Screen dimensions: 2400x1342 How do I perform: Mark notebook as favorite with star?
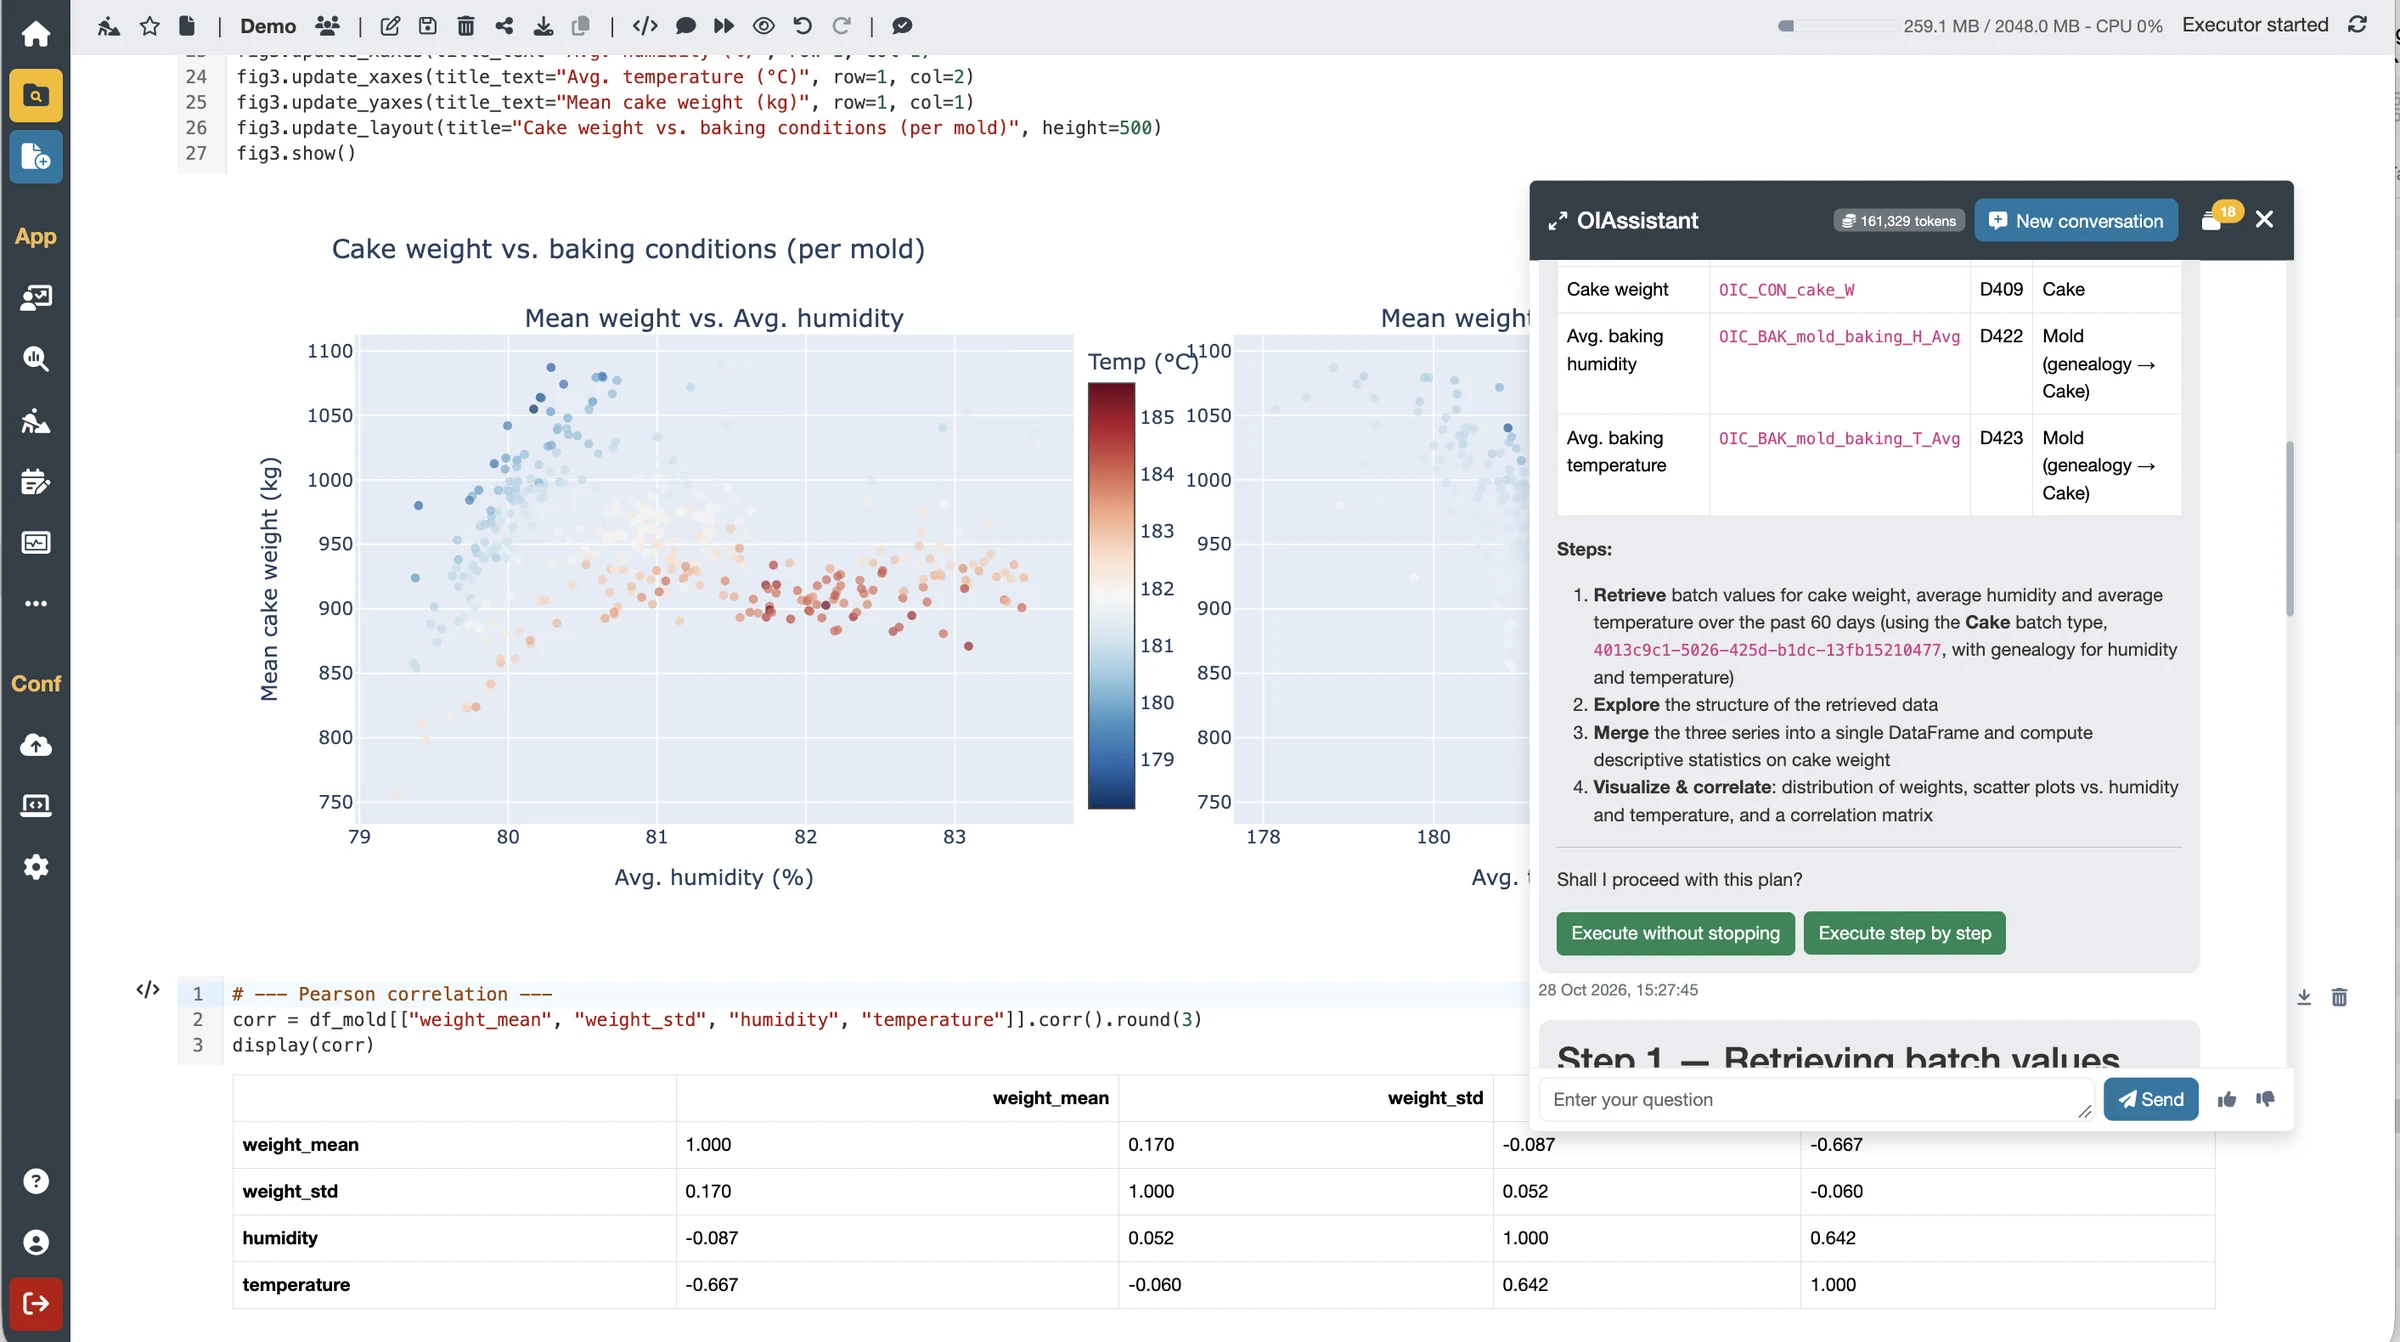[150, 26]
